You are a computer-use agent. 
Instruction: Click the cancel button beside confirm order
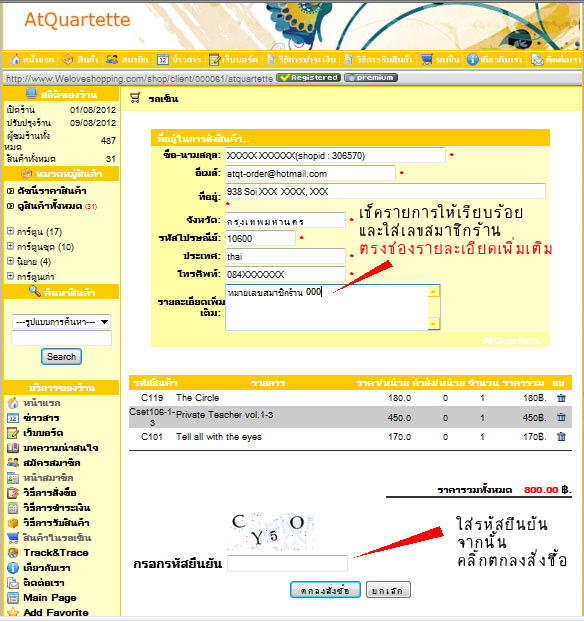(388, 590)
